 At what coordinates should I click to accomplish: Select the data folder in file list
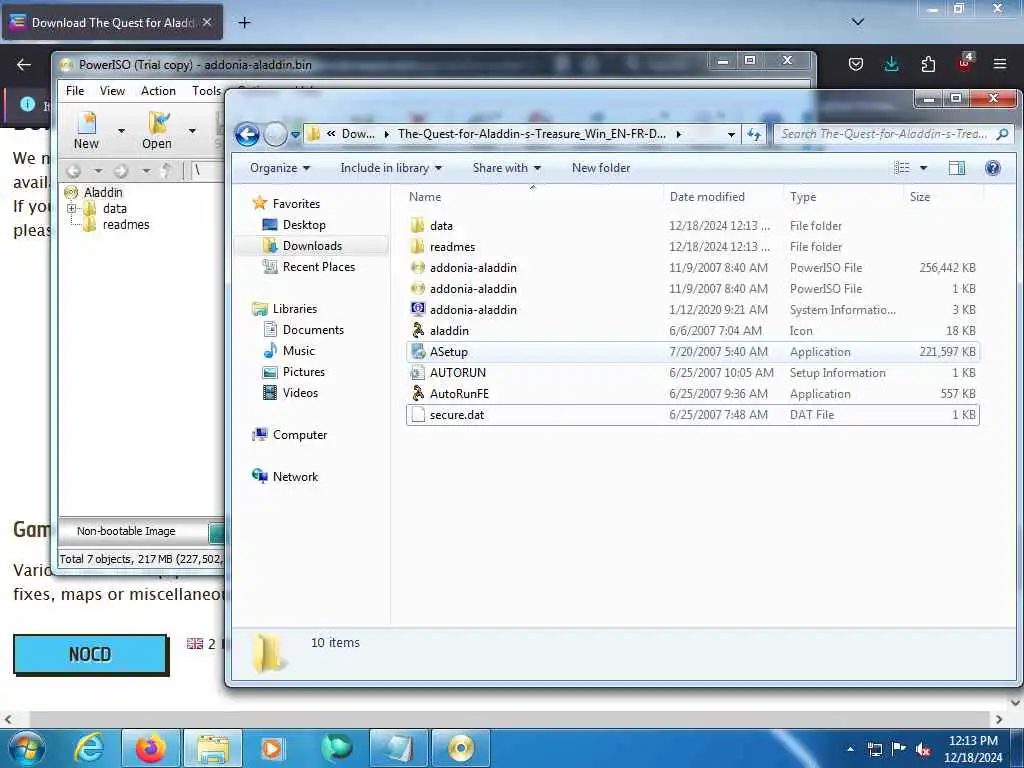click(693, 226)
